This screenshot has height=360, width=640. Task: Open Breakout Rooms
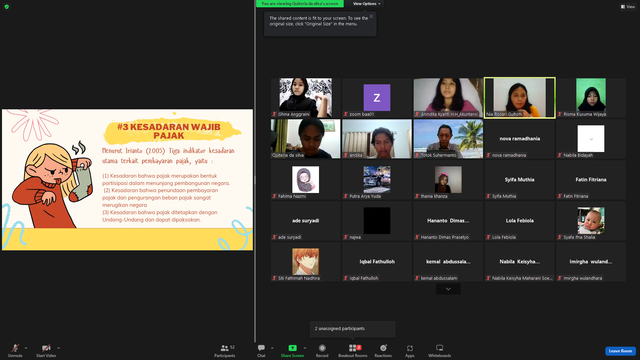point(353,350)
